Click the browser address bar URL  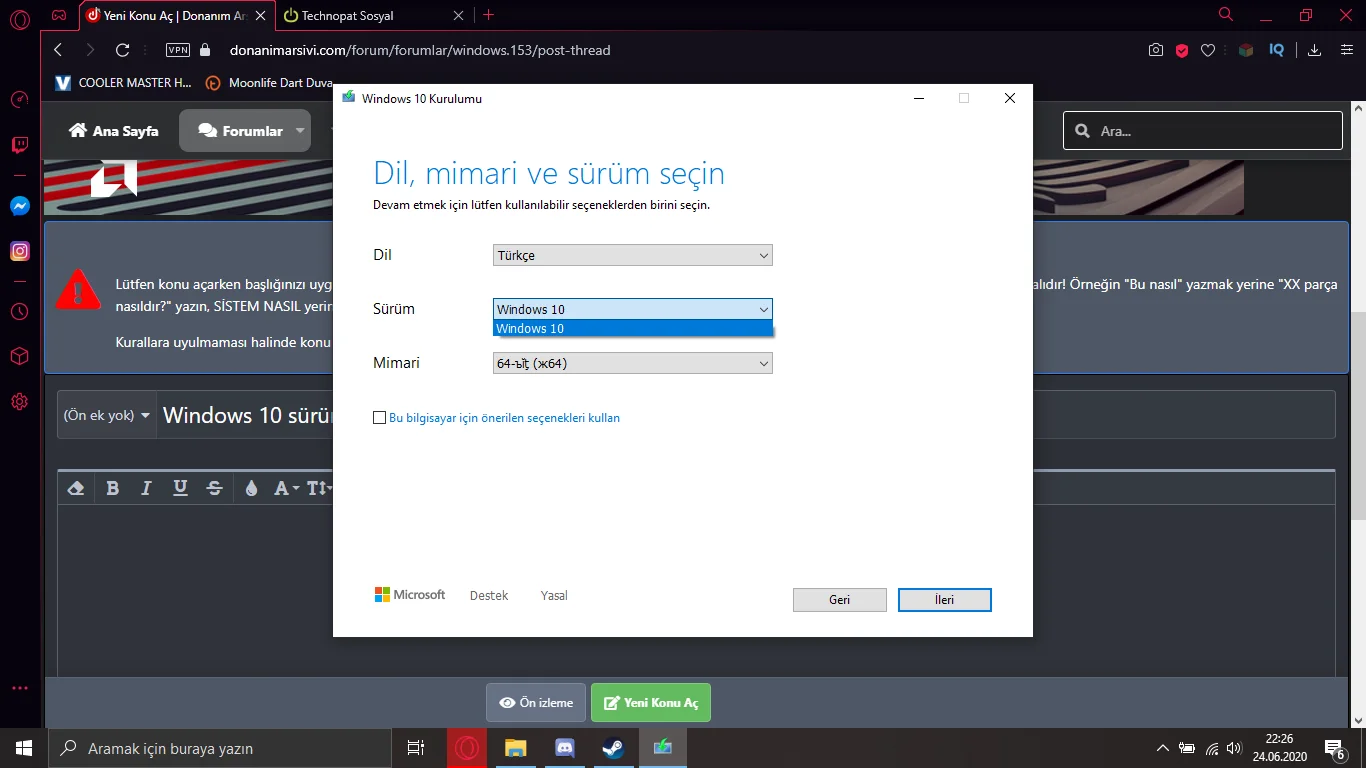click(x=420, y=50)
